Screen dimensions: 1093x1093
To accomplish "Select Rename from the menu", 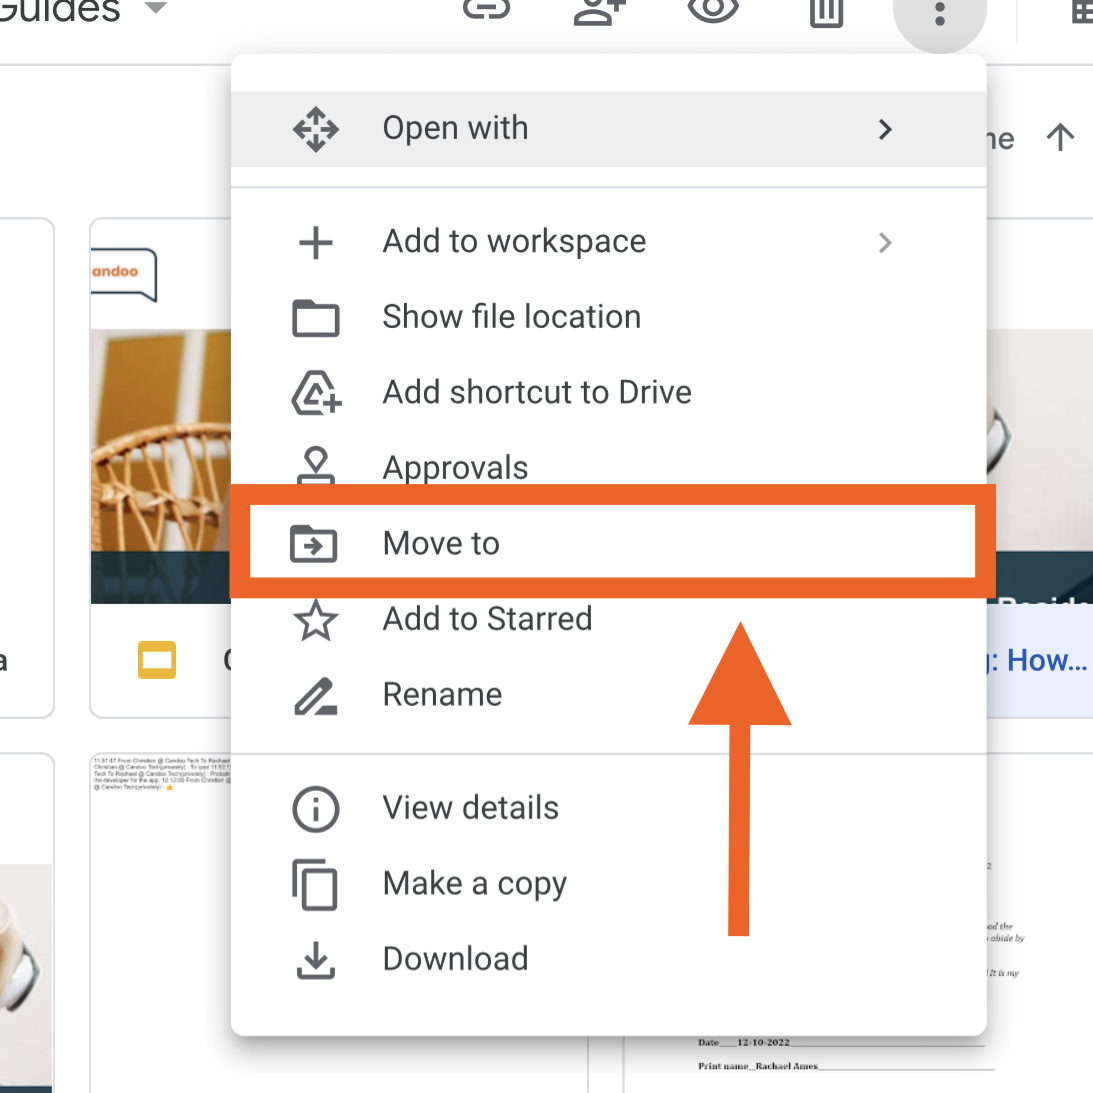I will (x=608, y=694).
